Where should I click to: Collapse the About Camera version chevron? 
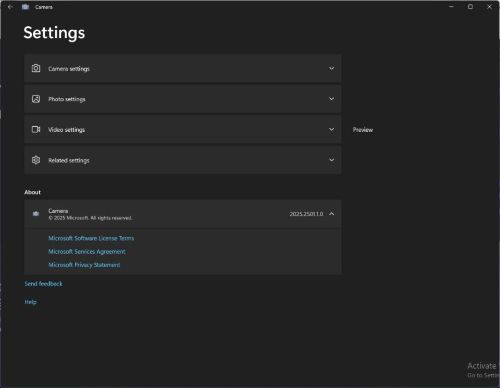click(x=332, y=214)
